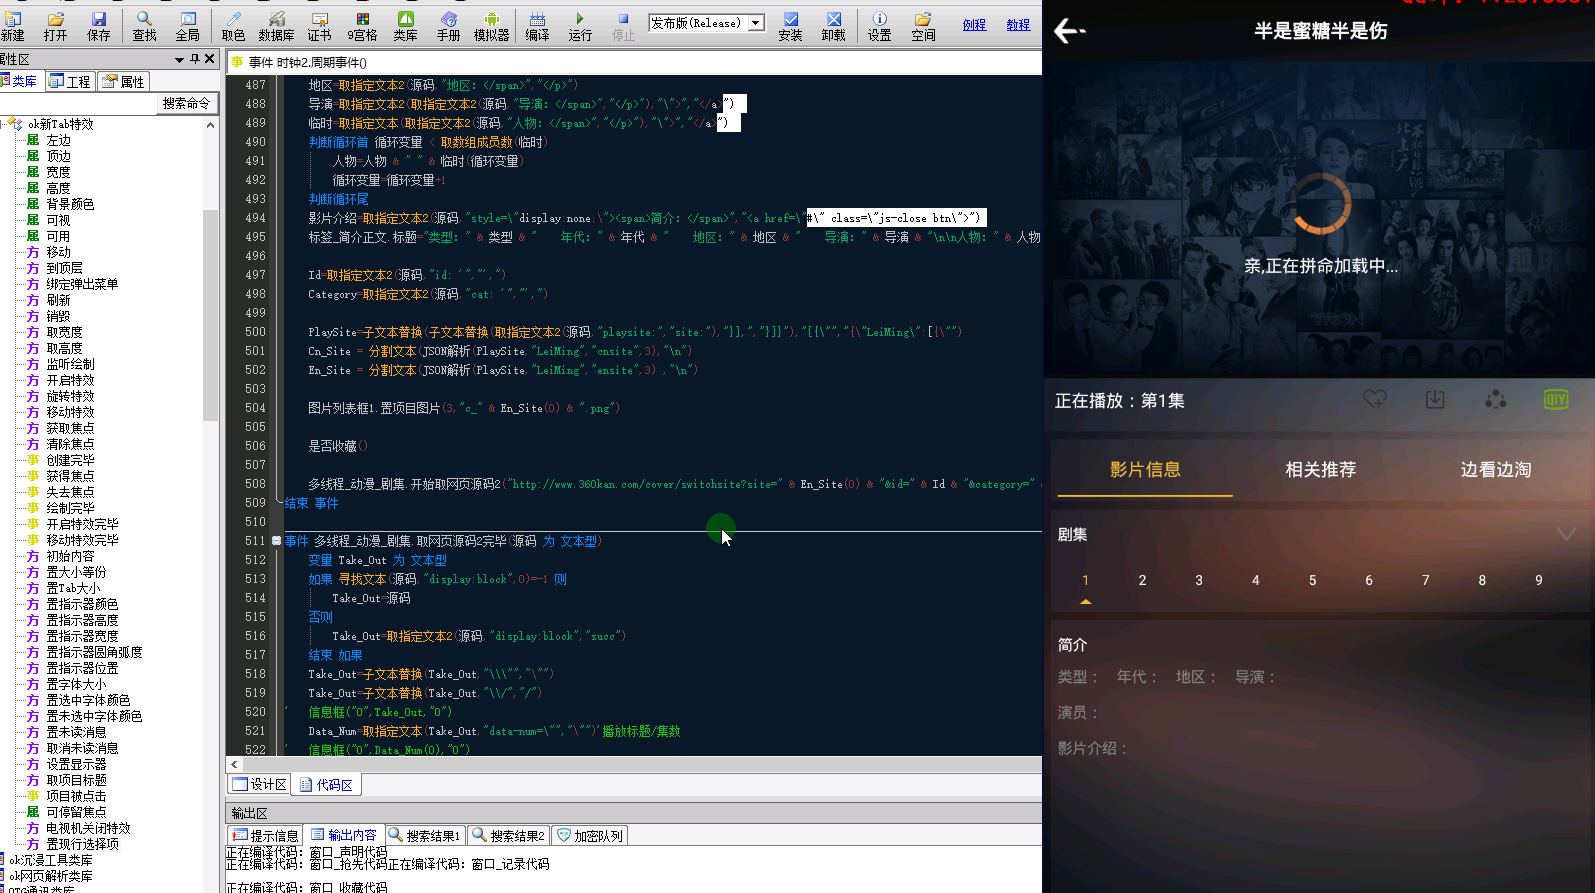Tap the heart favorite icon

pos(1375,399)
